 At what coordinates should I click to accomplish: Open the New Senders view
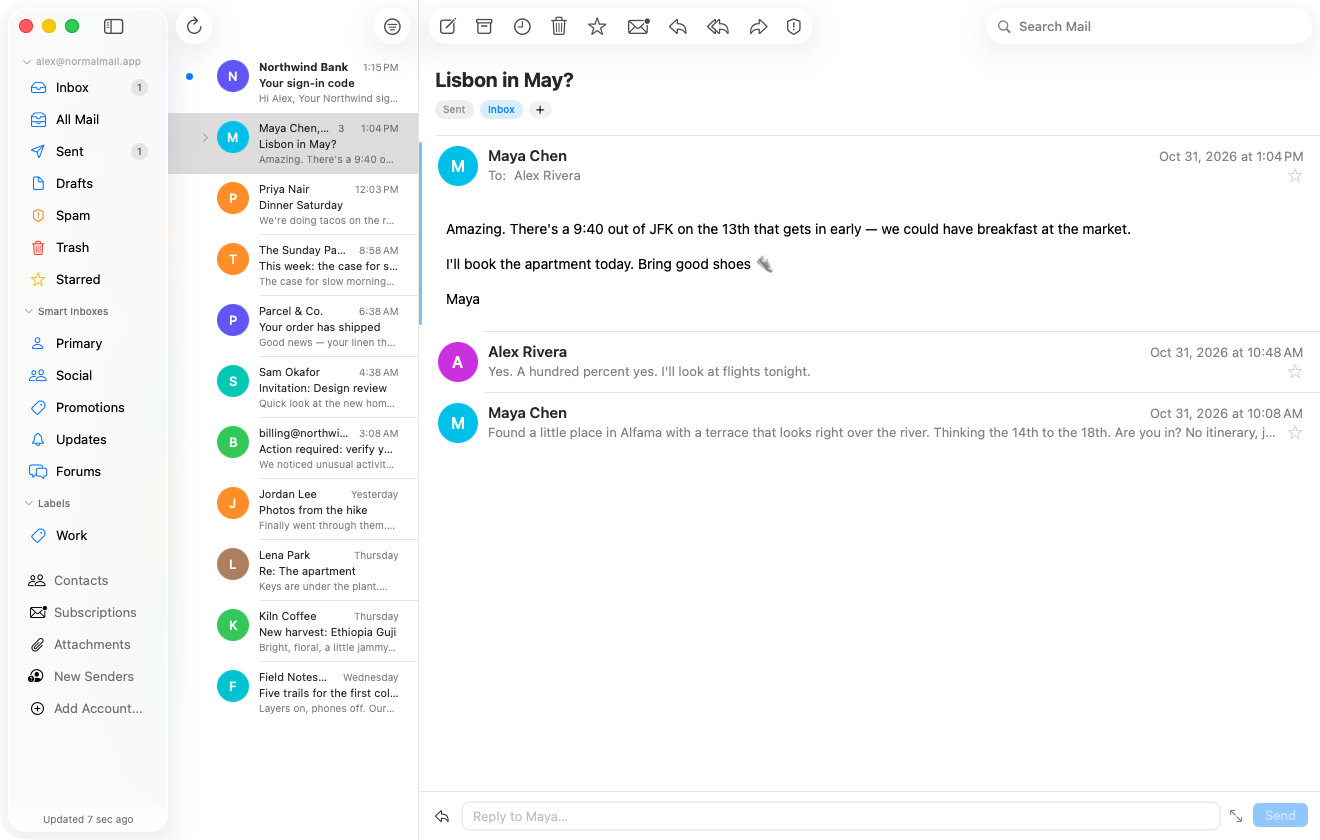coord(88,676)
